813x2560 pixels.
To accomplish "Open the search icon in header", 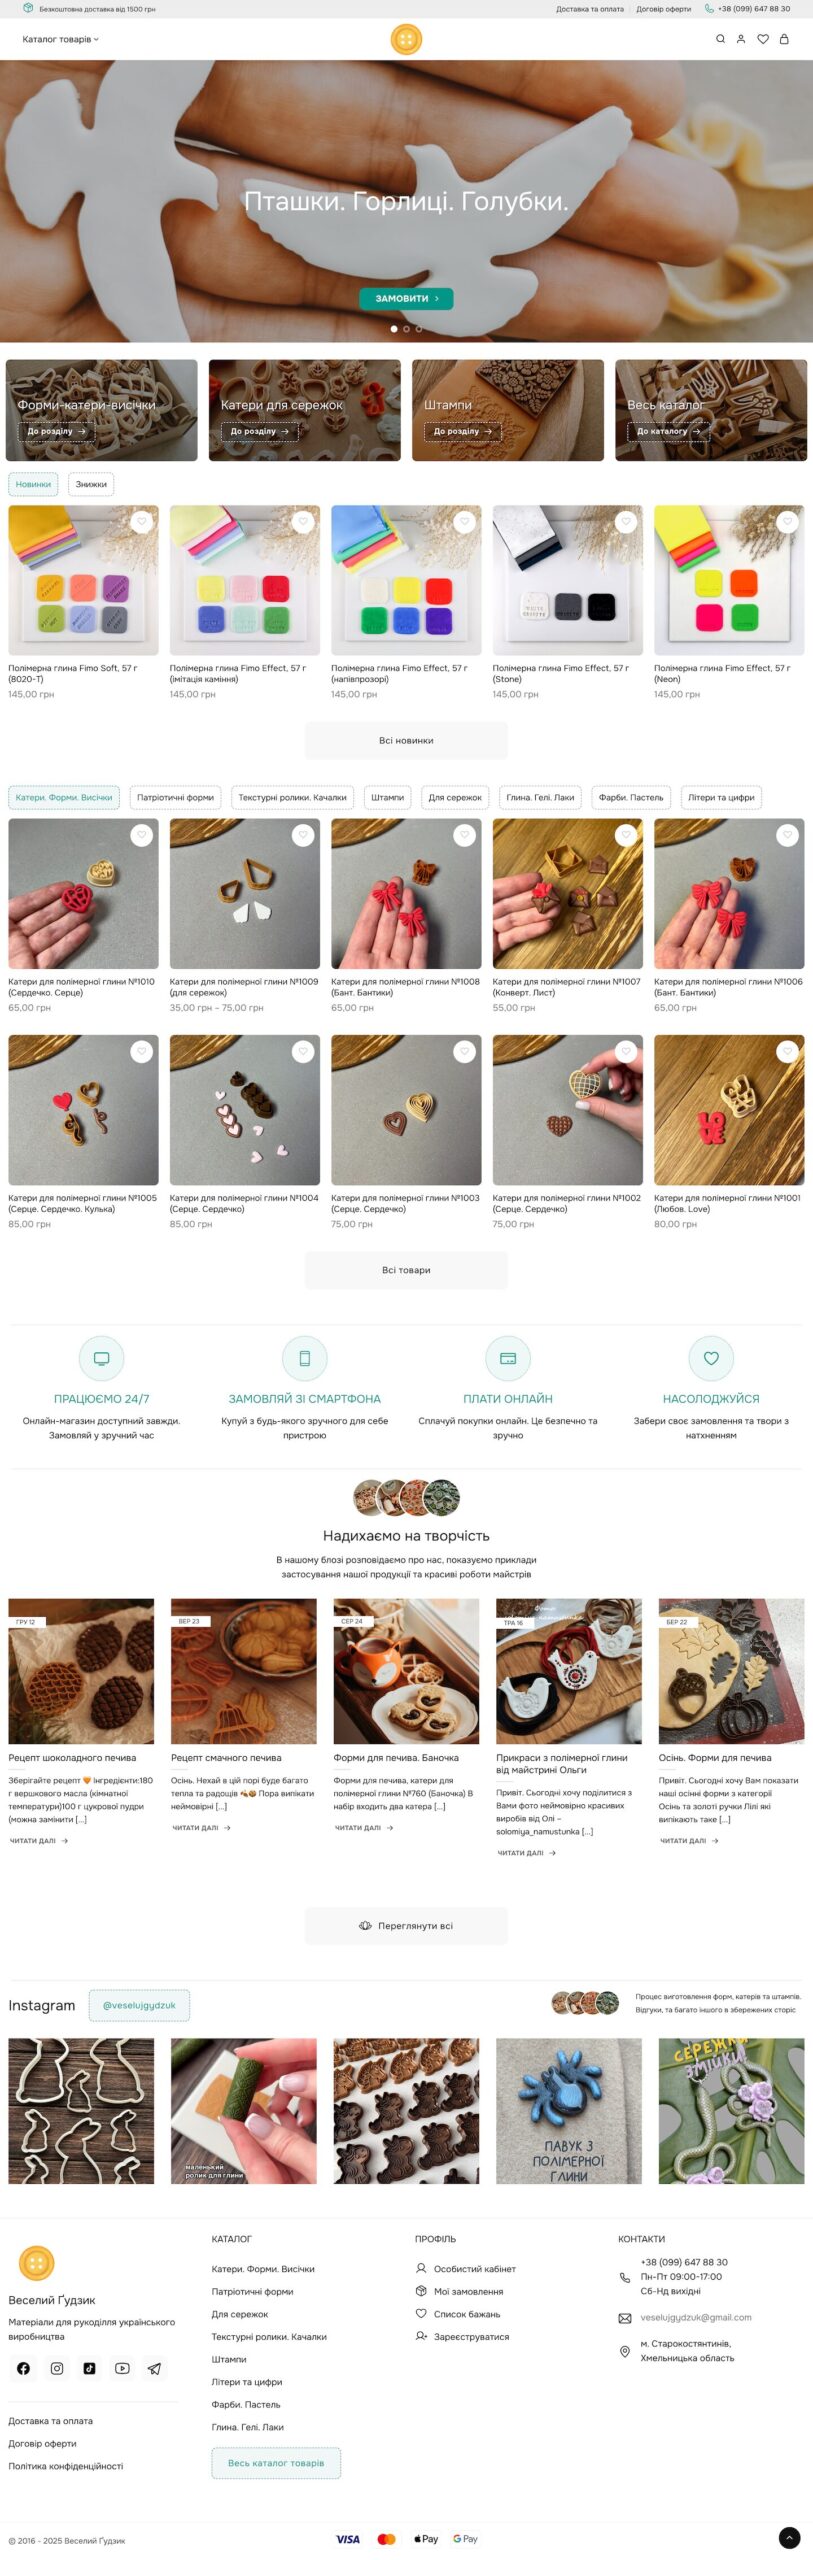I will click(720, 39).
